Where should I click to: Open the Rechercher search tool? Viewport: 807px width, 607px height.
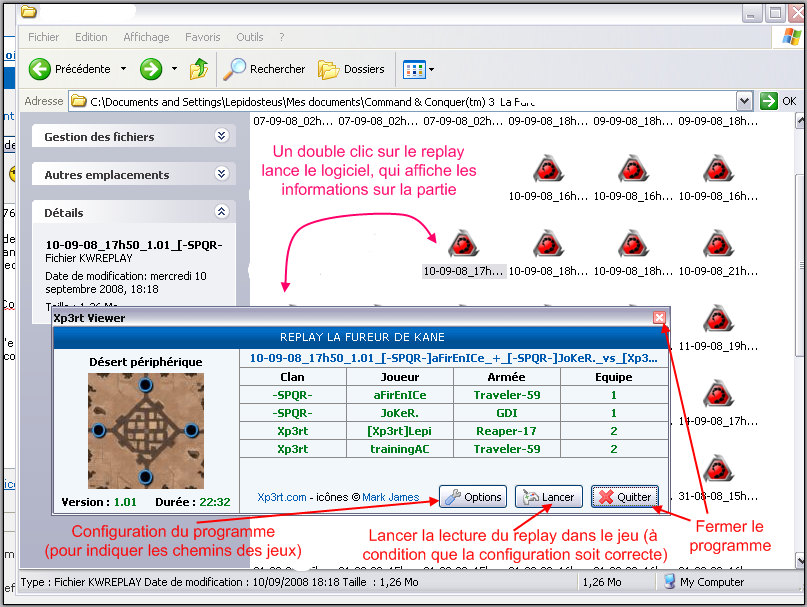(264, 69)
